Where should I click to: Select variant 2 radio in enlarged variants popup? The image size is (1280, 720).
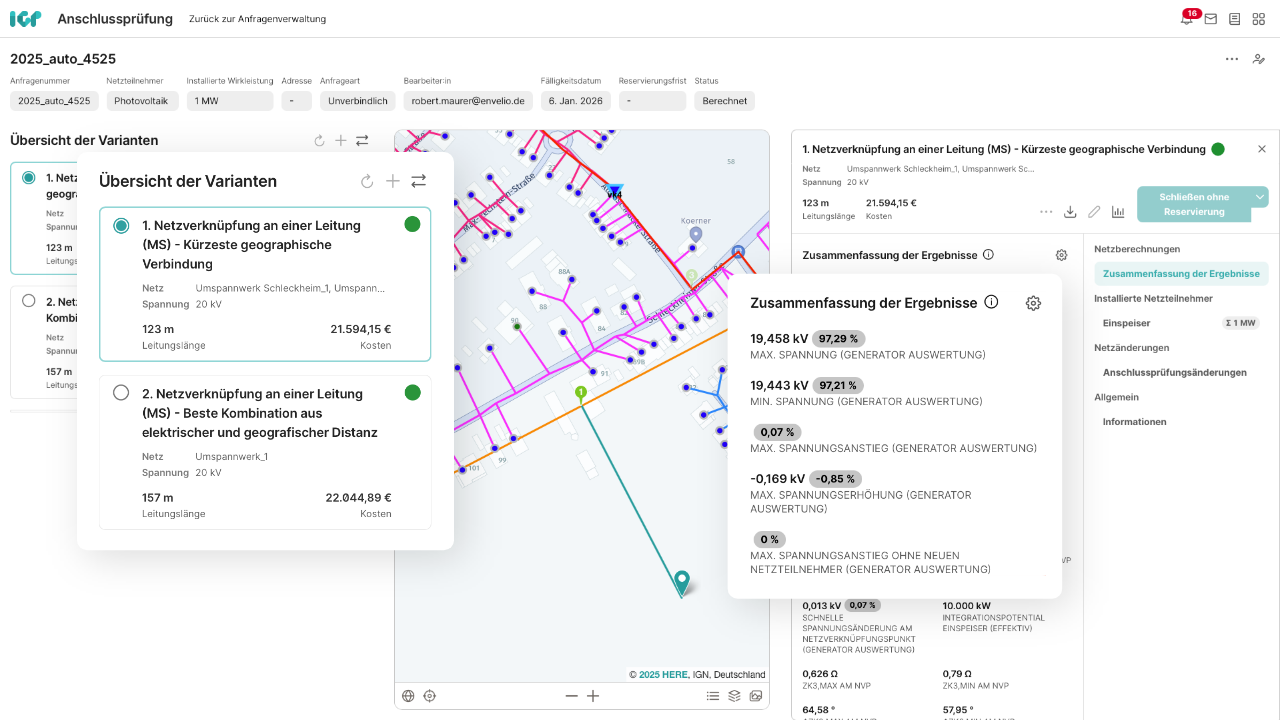tap(121, 393)
